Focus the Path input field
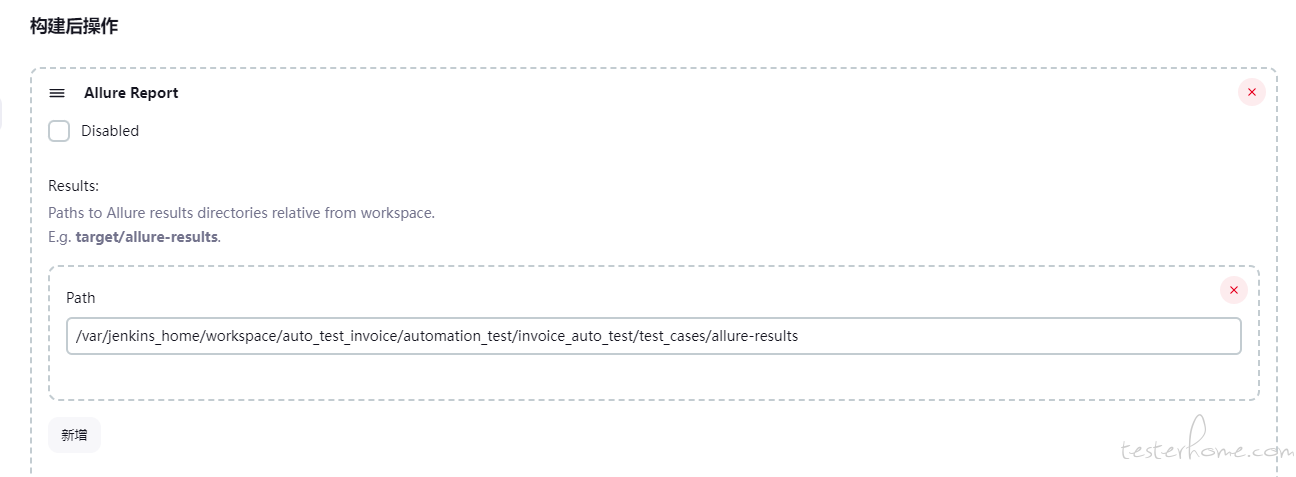Screen dimensions: 1296x477 654,336
